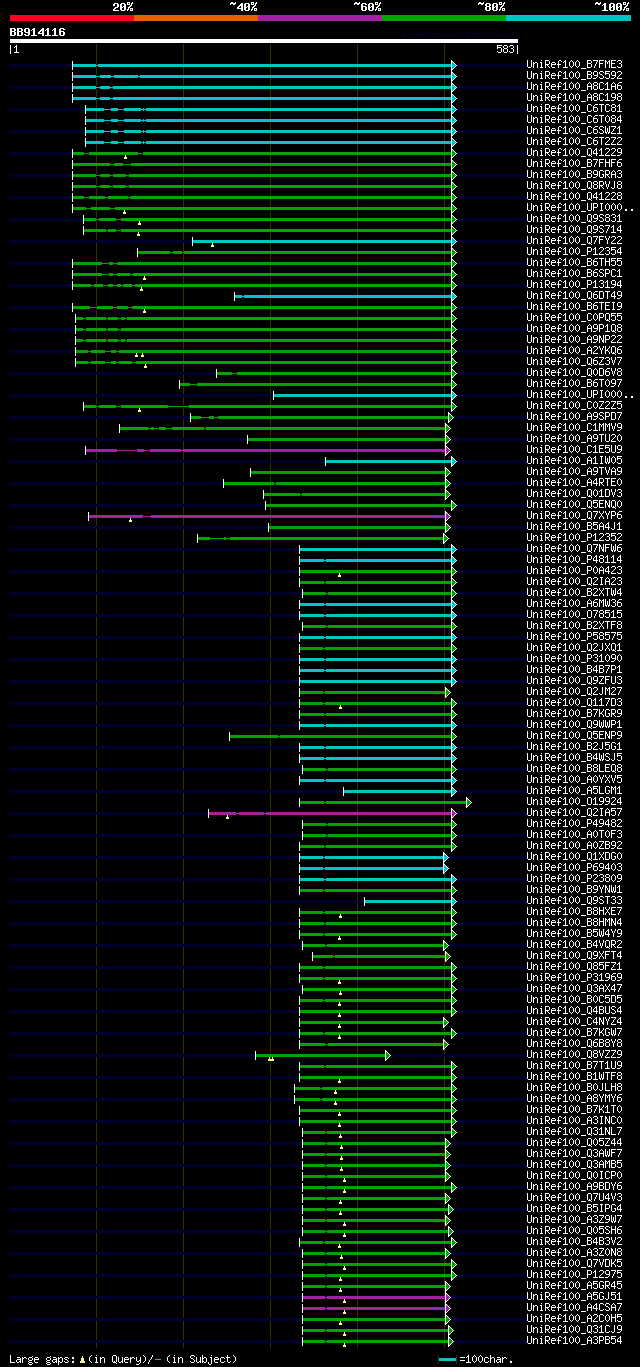Click the UniRef100_Q9S714 label
This screenshot has height=1367, width=640.
(x=574, y=230)
